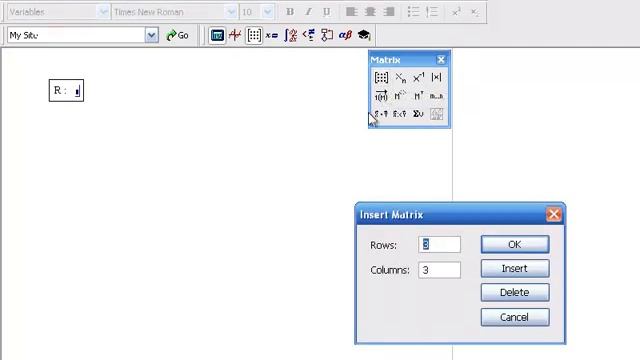
Task: Toggle Bold formatting
Action: (x=290, y=12)
